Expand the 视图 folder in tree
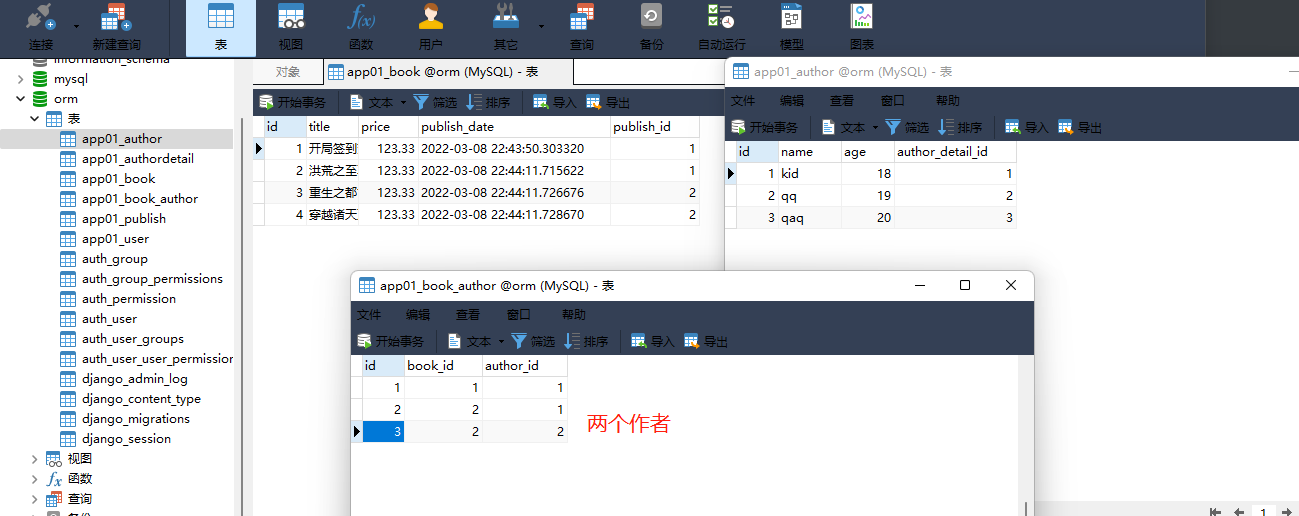The image size is (1299, 516). (34, 459)
